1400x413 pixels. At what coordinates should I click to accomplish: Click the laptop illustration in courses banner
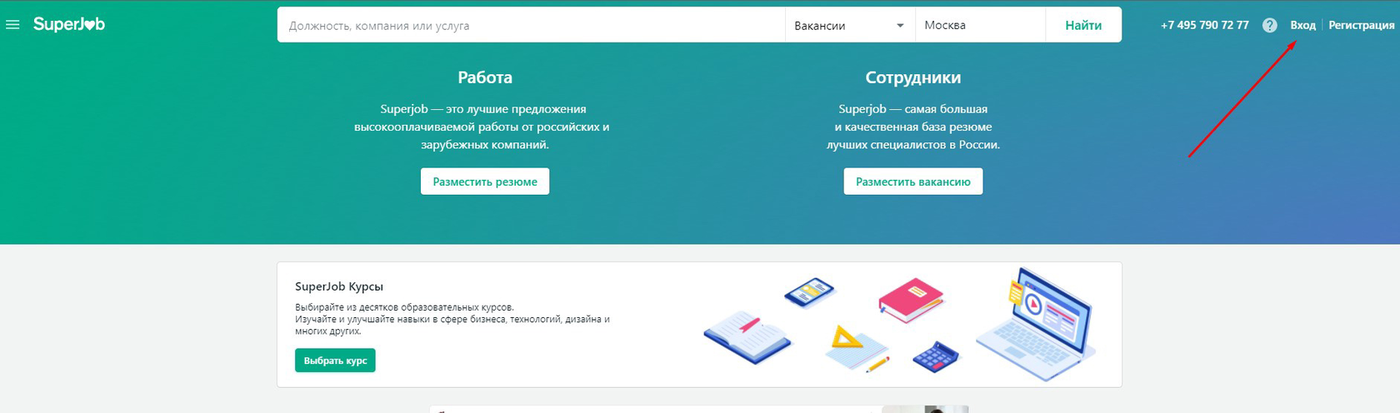click(x=1040, y=319)
